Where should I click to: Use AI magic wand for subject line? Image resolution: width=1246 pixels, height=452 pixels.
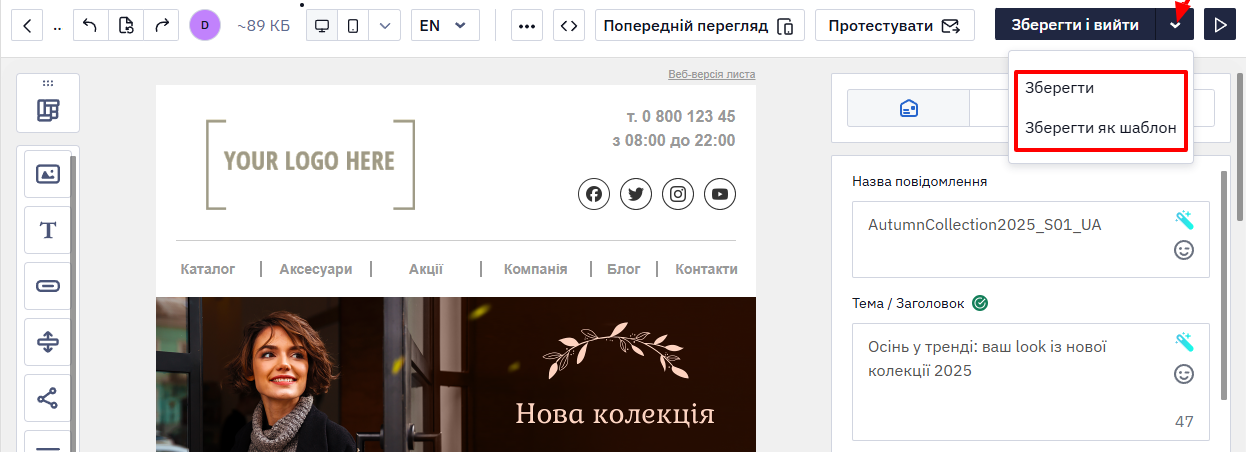coord(1185,342)
